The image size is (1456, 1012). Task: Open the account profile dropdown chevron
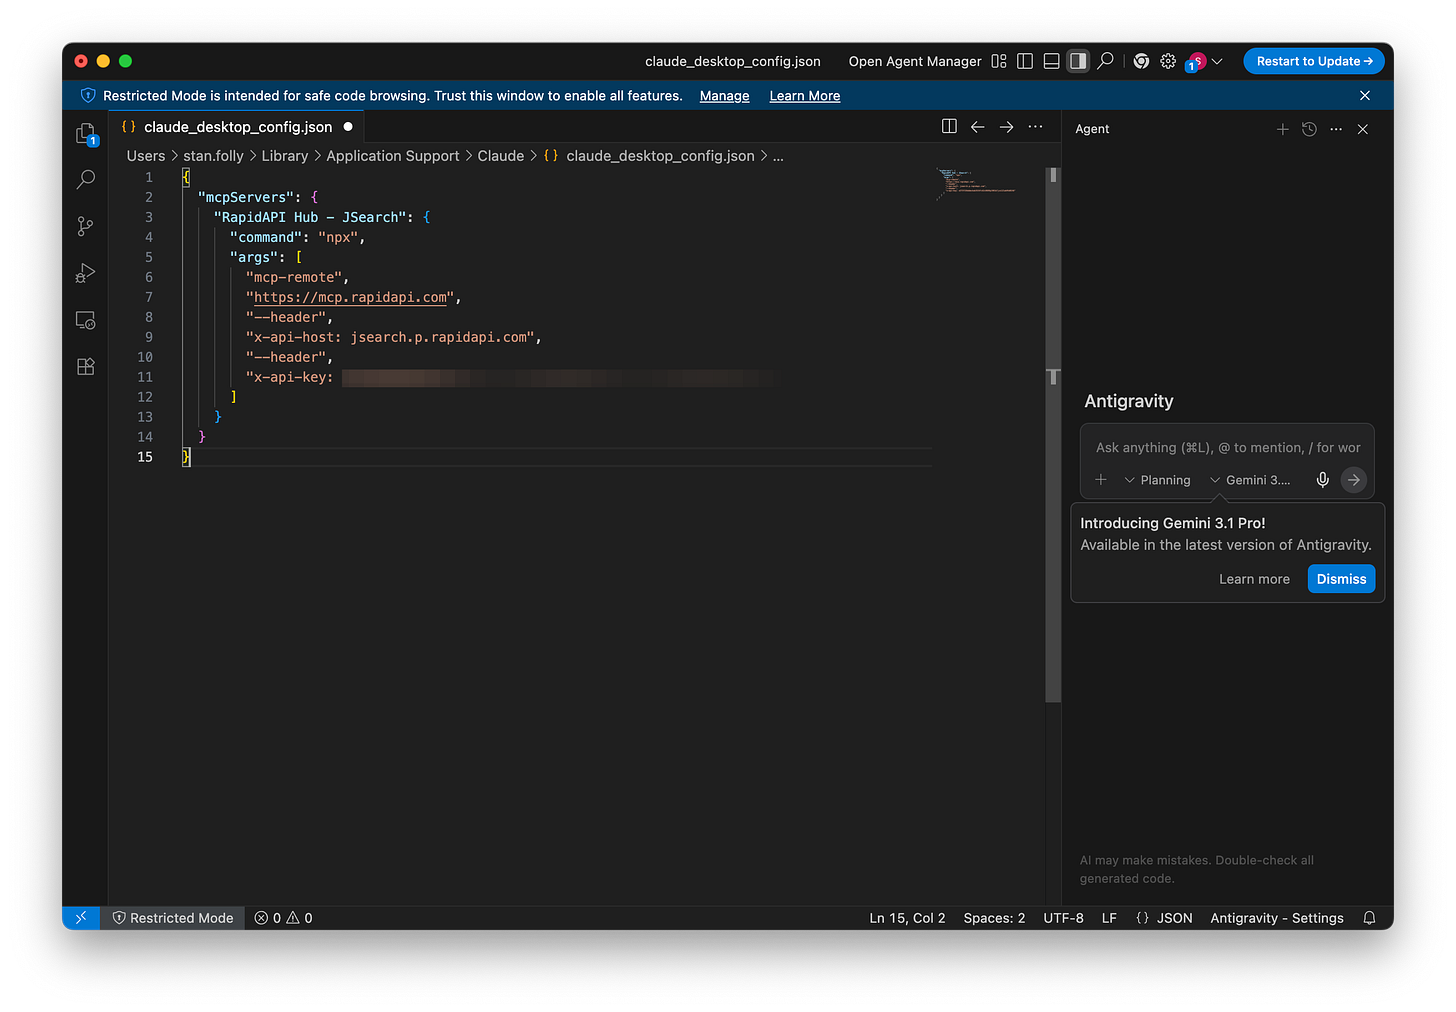[1217, 62]
